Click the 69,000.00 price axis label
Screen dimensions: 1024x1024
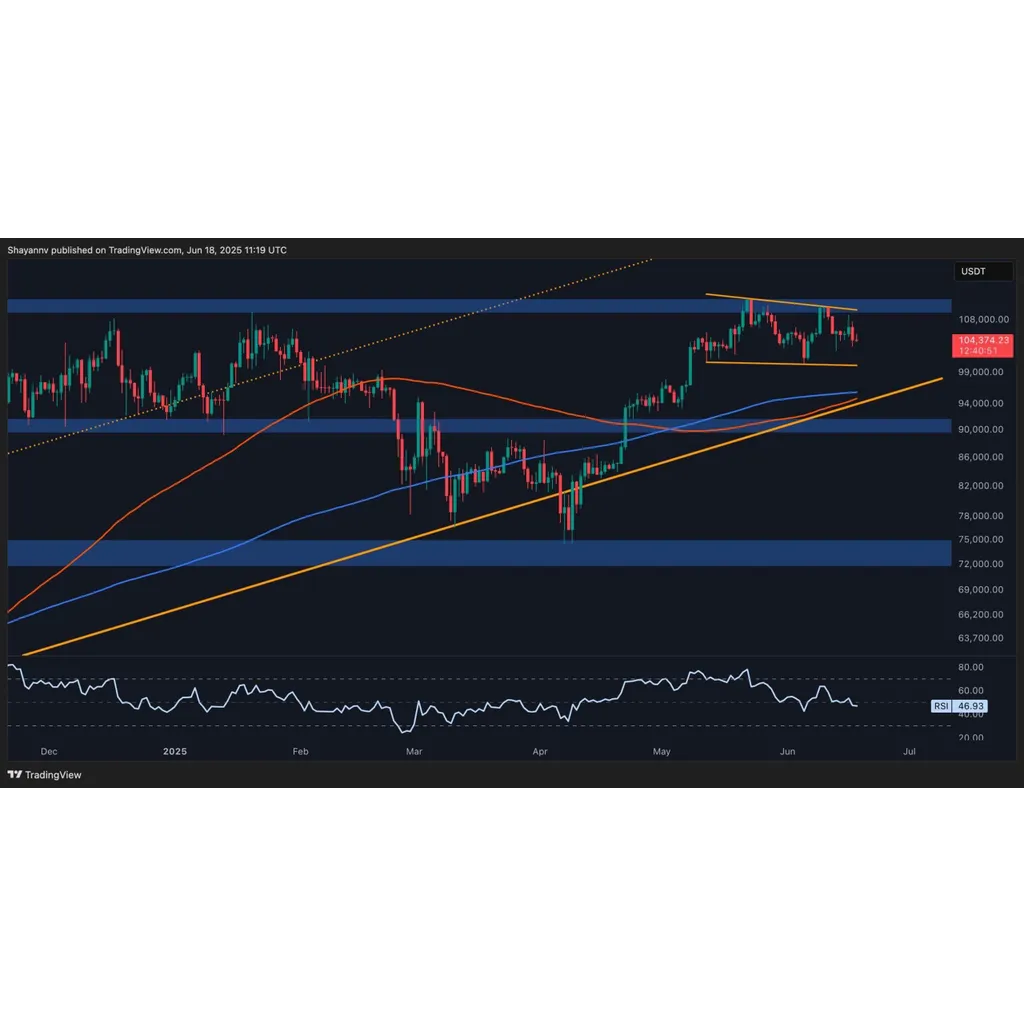tap(980, 589)
